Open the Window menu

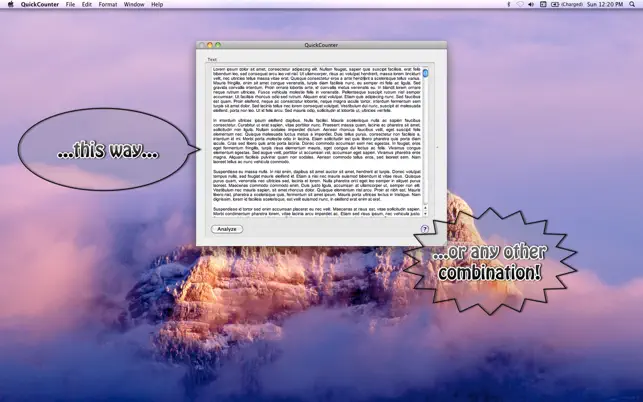134,5
